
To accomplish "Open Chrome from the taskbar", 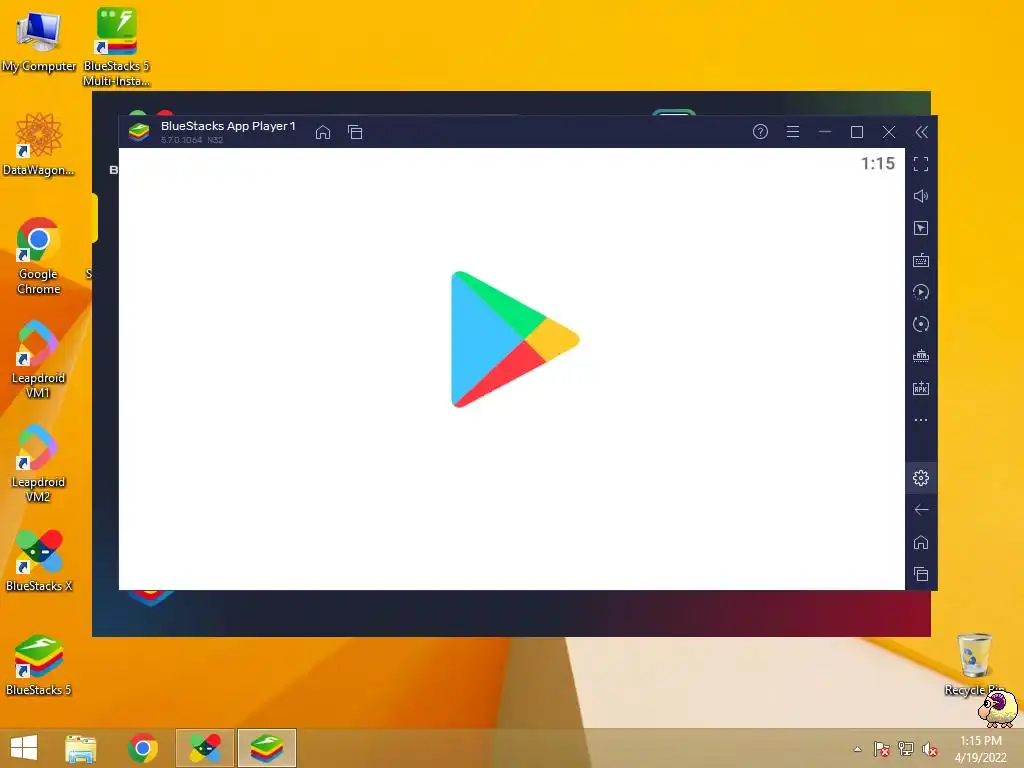I will (x=143, y=748).
